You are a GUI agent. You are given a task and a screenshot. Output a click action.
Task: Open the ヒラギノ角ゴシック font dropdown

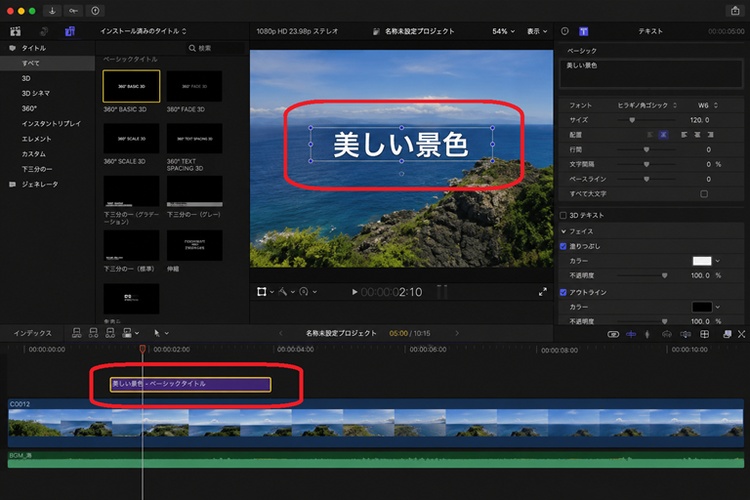[647, 105]
